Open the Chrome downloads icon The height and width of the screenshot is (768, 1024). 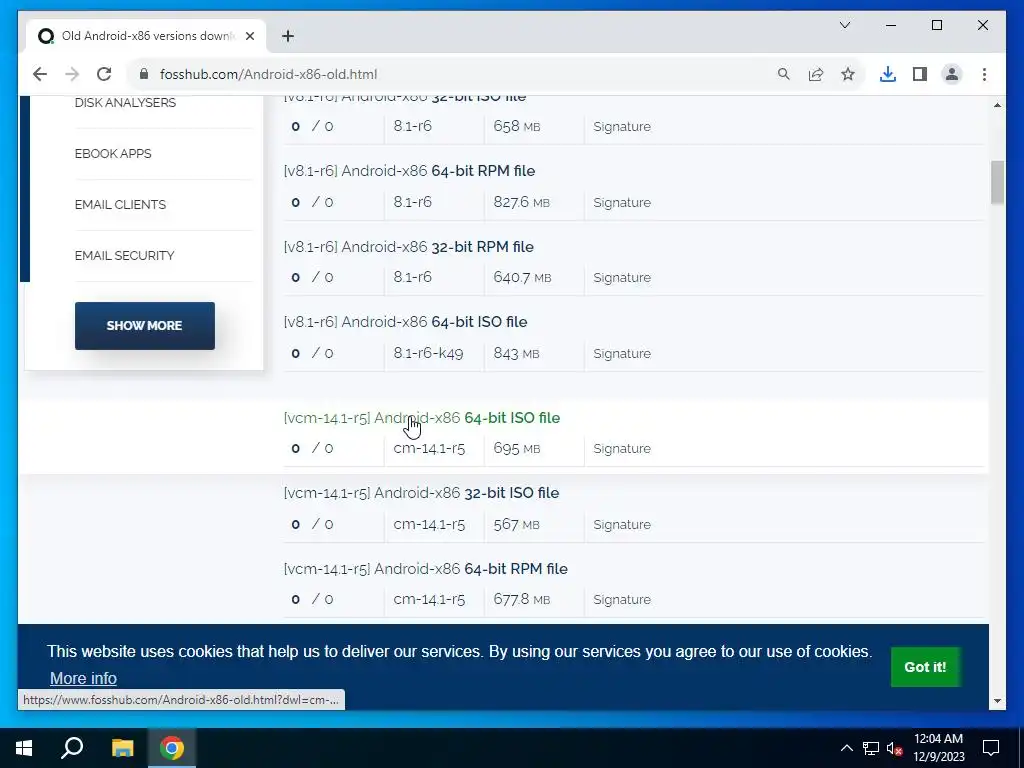pos(888,74)
